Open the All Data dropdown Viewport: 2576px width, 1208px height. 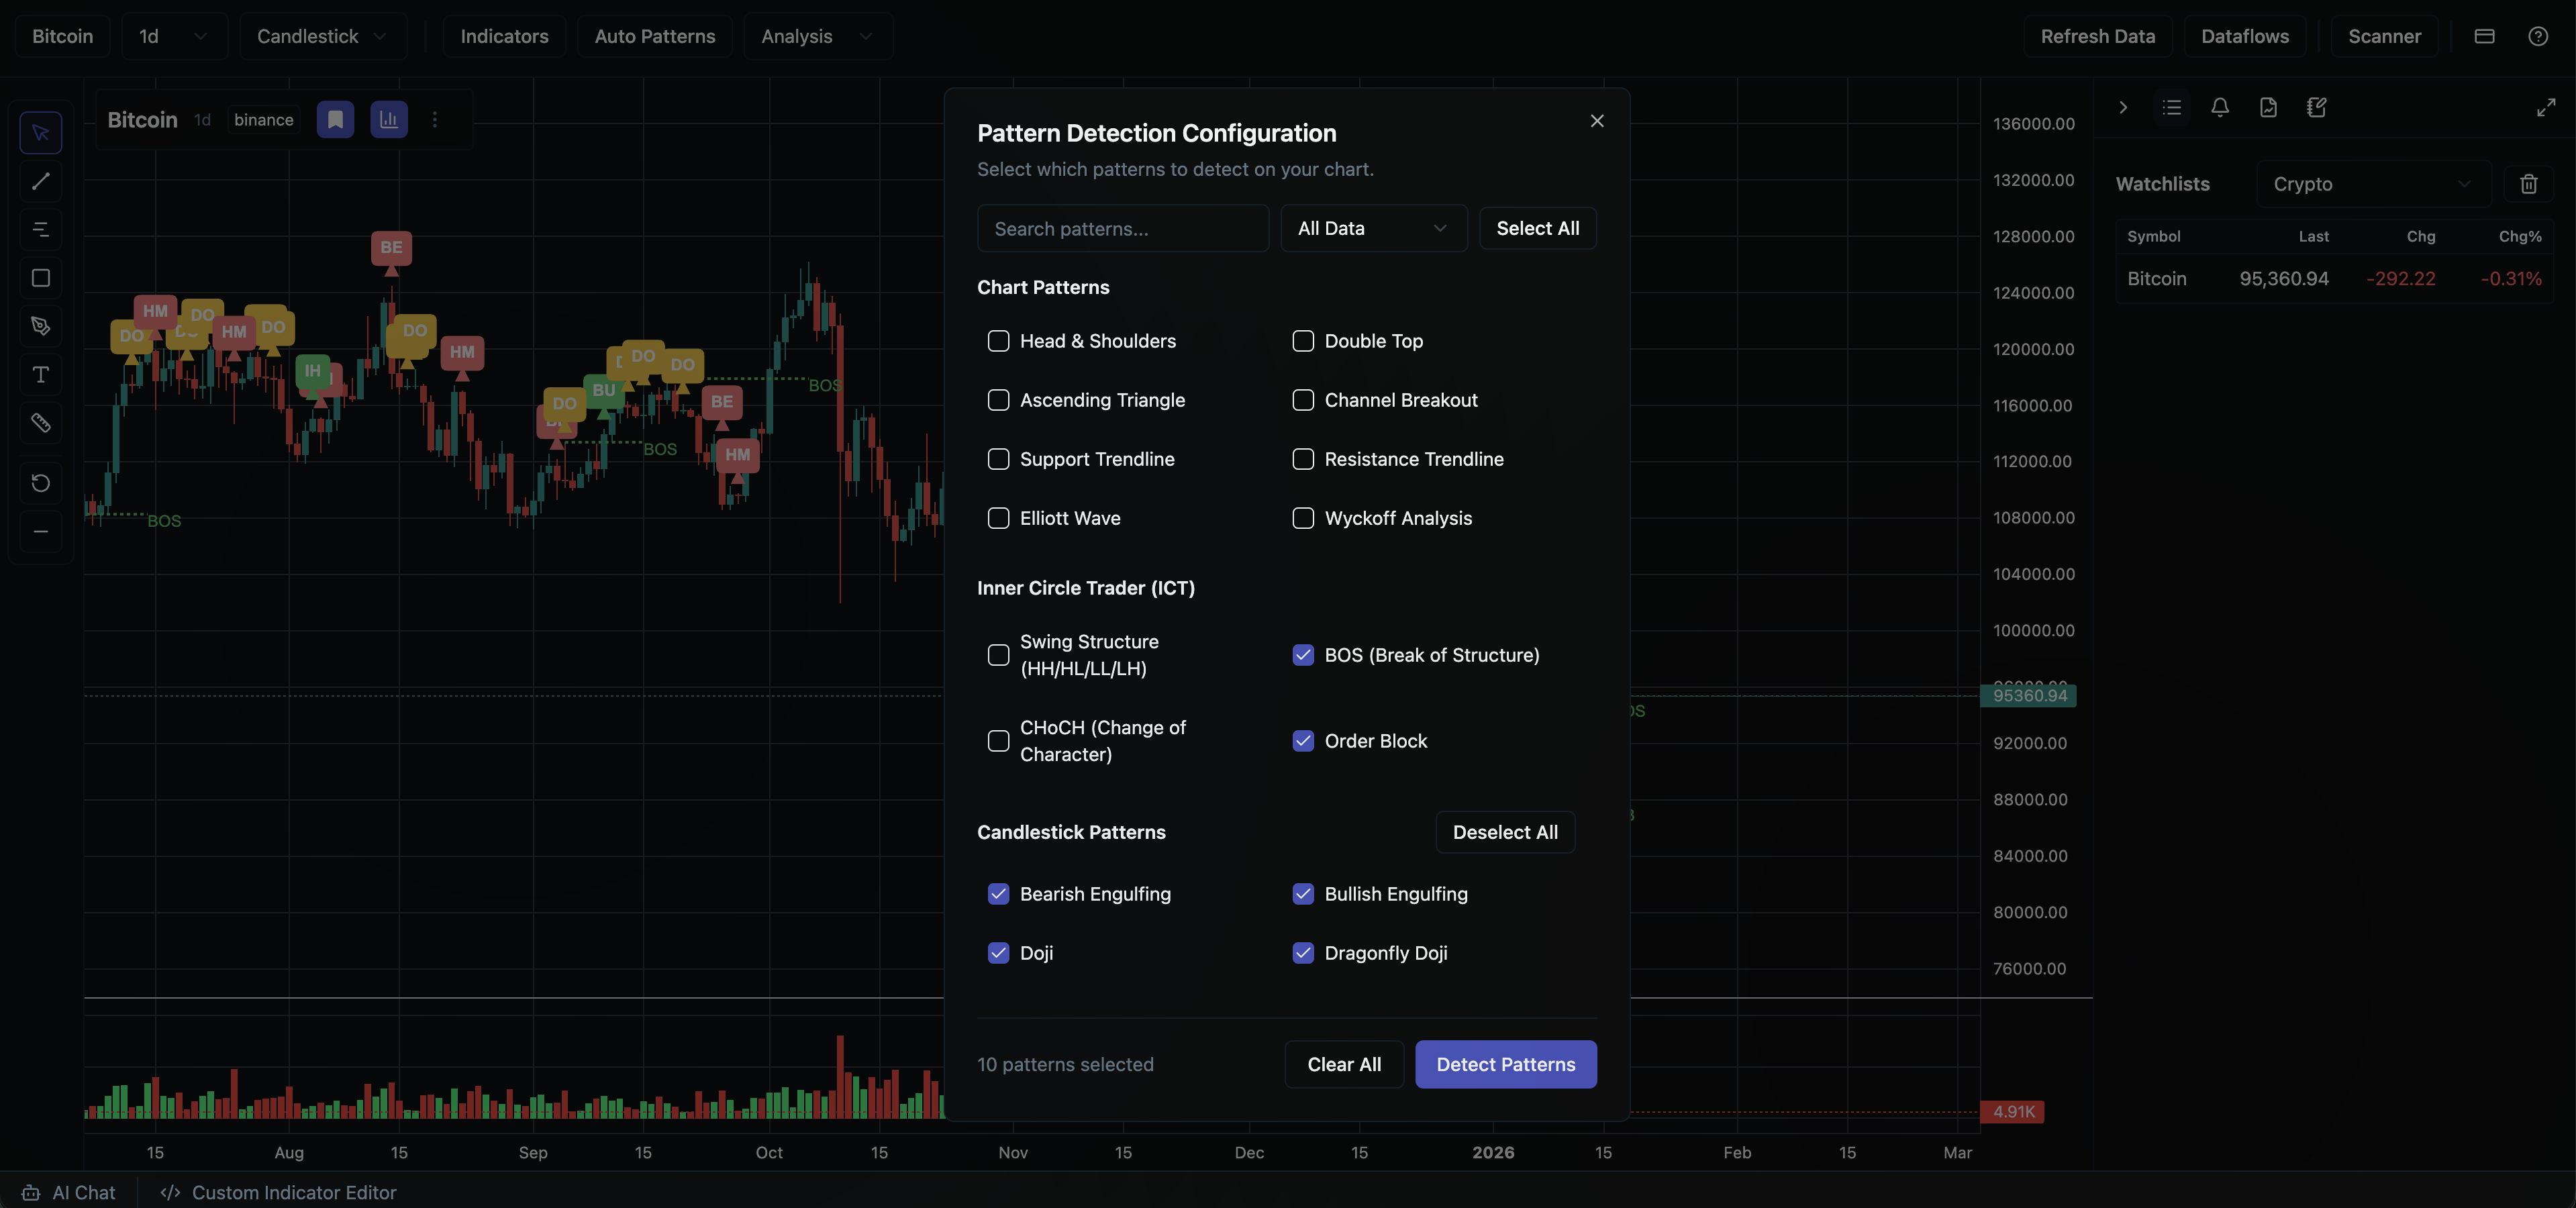(1373, 228)
